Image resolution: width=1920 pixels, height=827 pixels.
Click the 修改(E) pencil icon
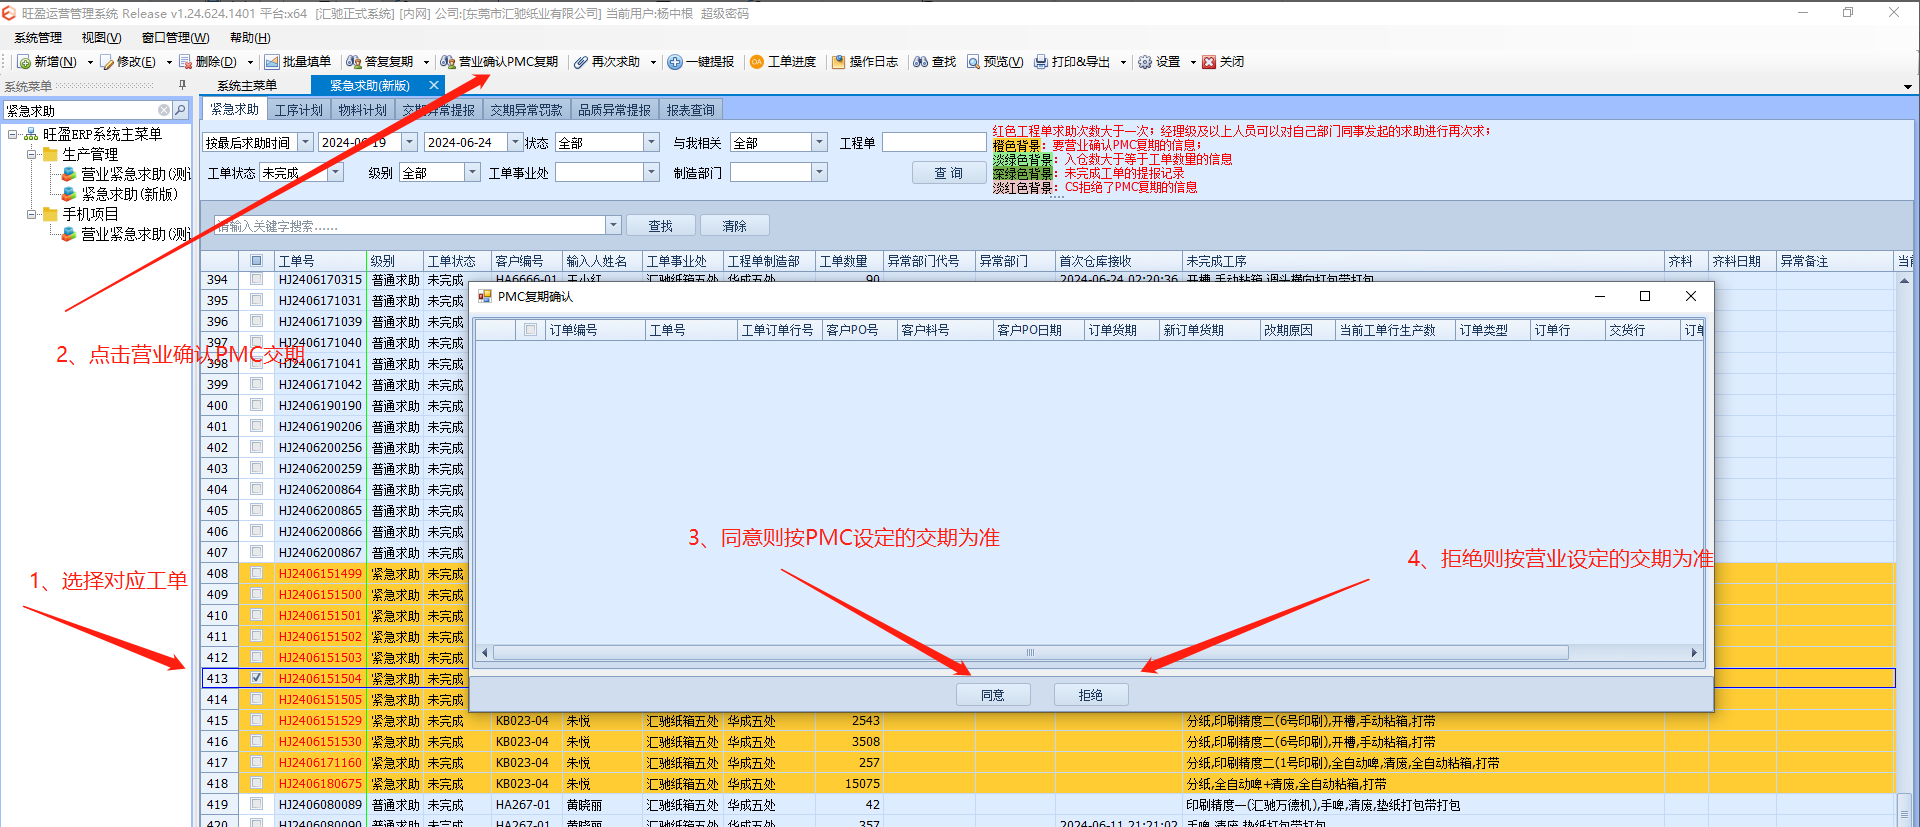107,62
